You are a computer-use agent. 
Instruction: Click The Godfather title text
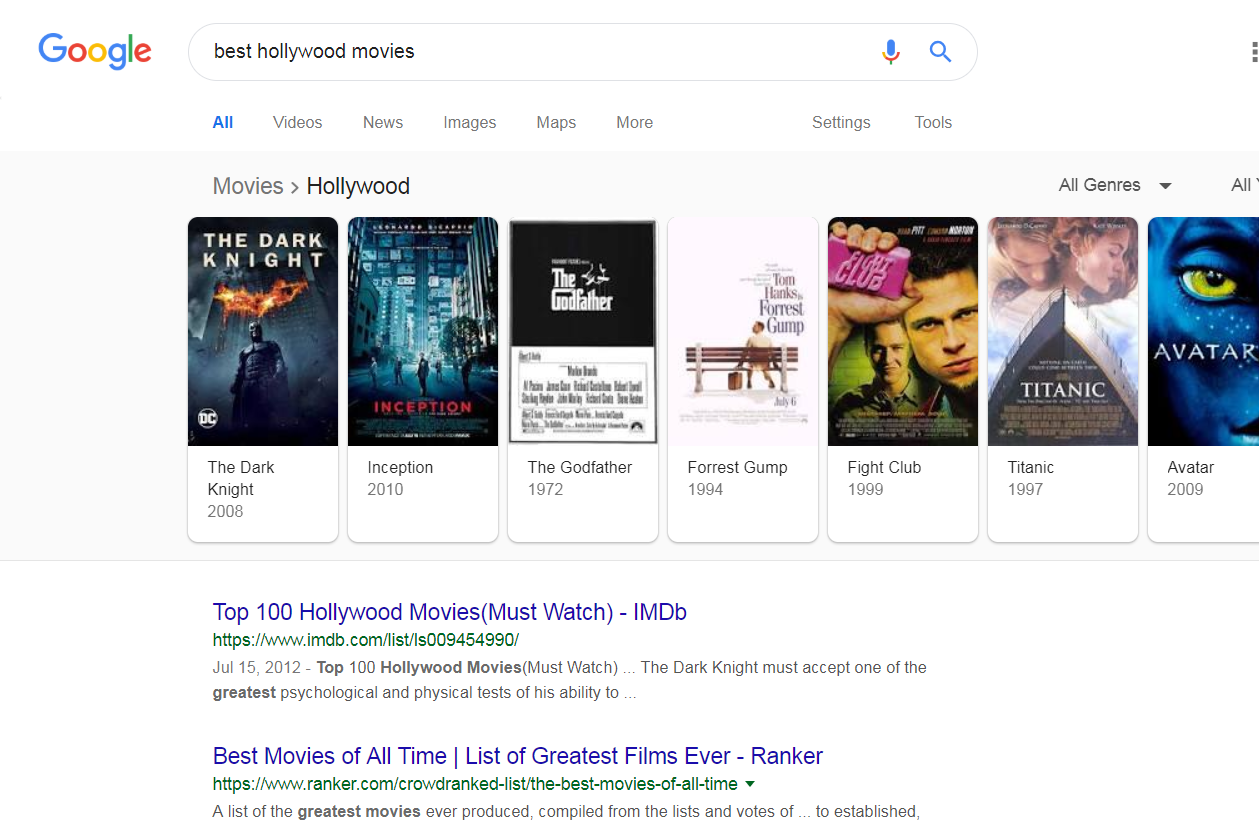pos(580,467)
